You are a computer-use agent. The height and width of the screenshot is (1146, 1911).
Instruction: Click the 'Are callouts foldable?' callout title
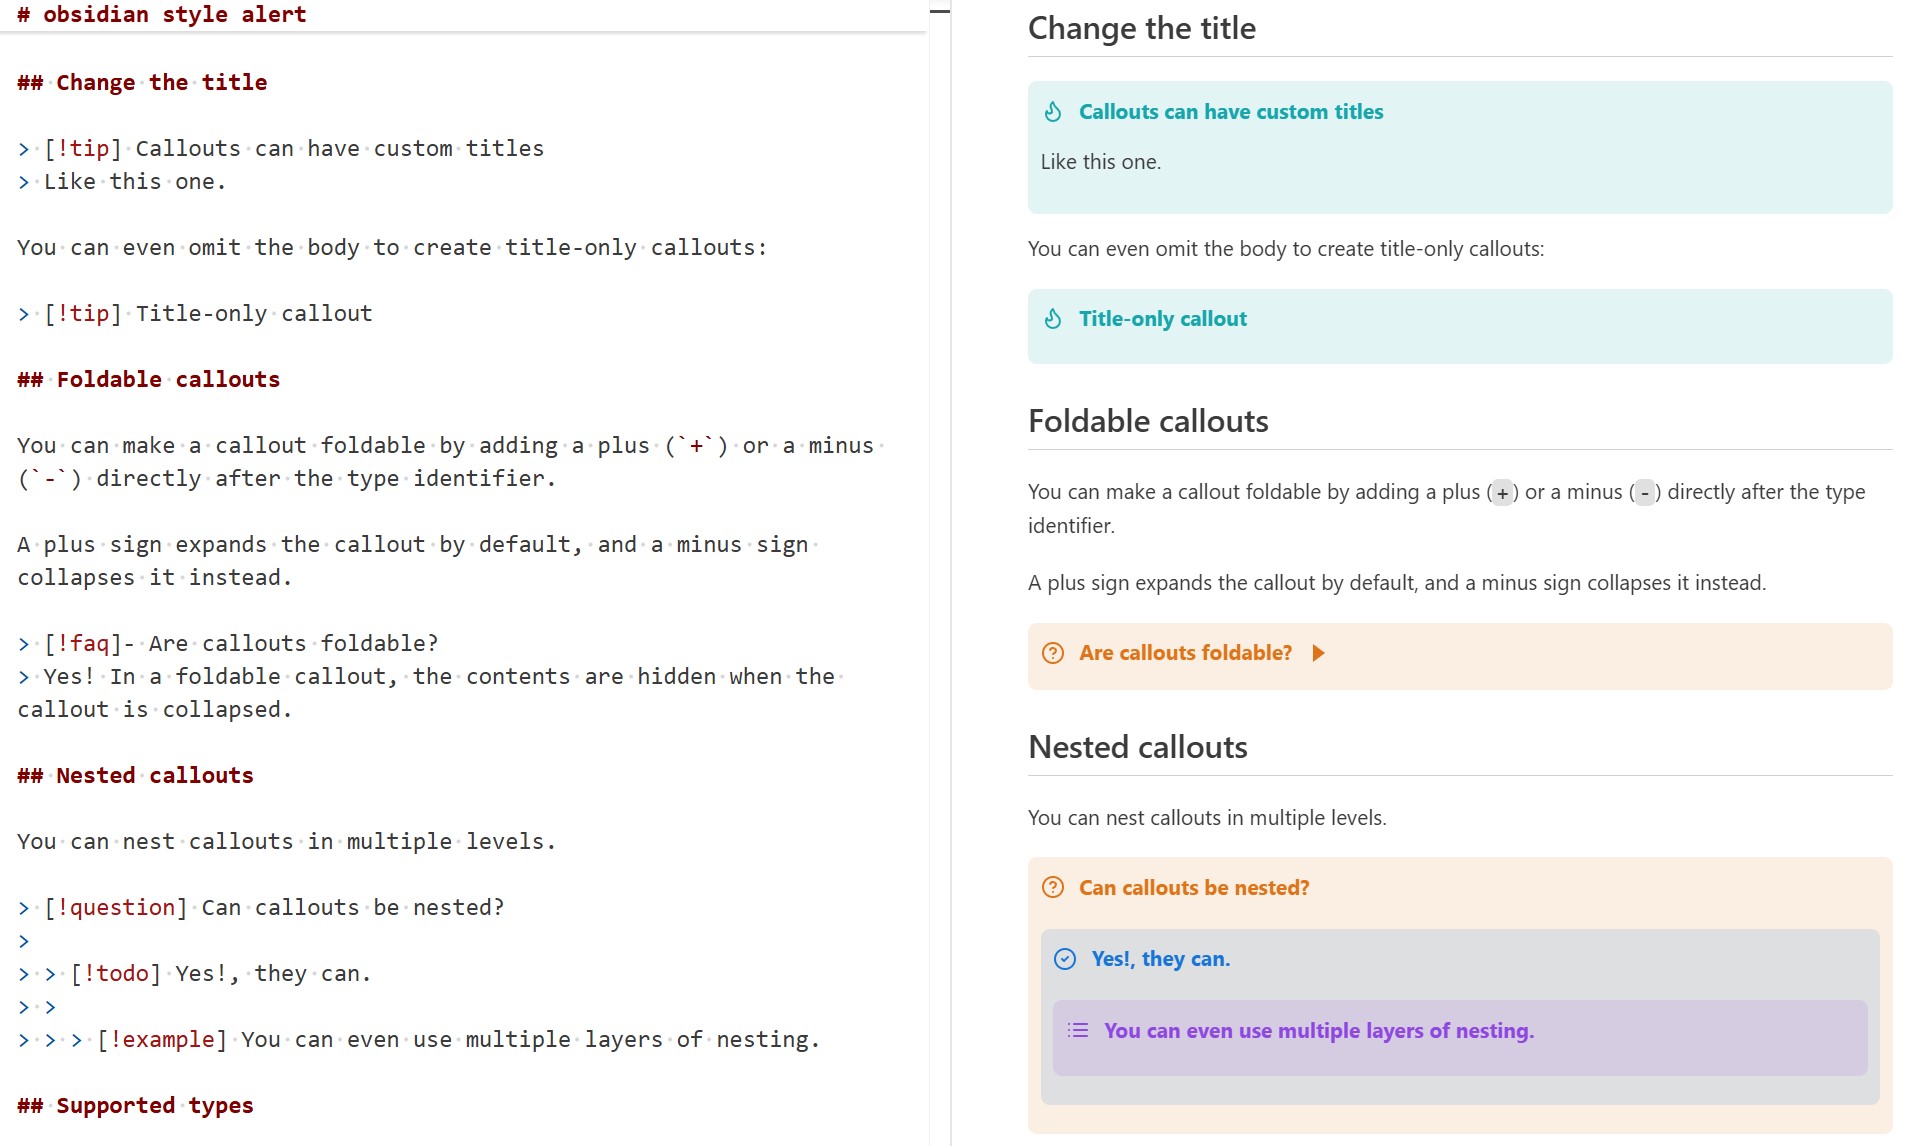[x=1185, y=653]
